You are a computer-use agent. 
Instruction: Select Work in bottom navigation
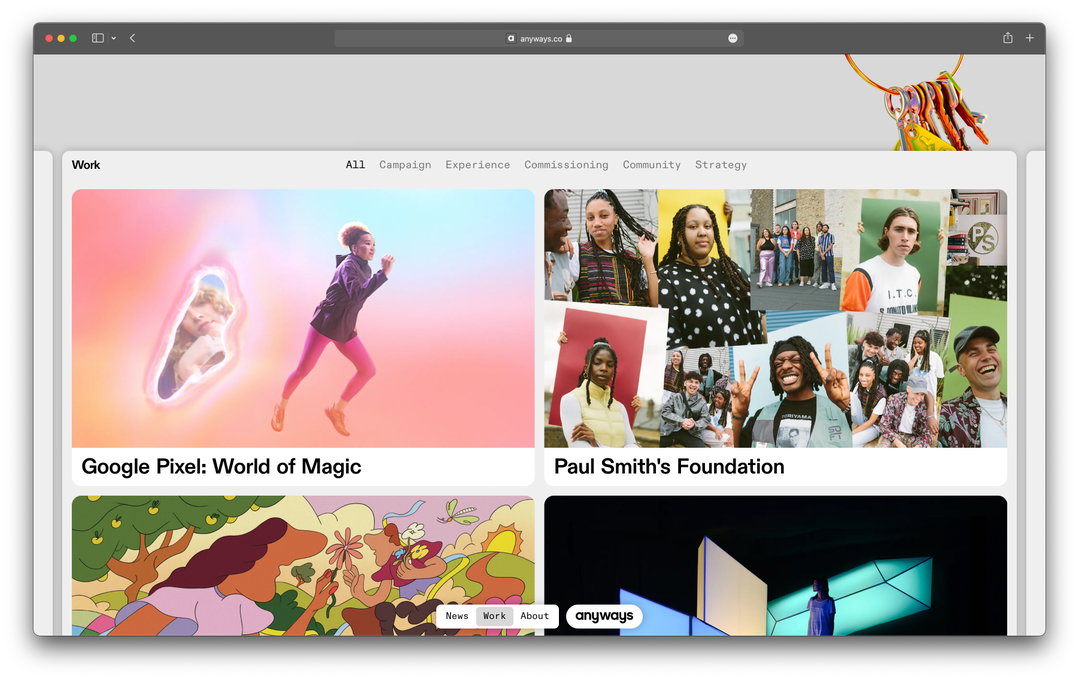(x=494, y=616)
